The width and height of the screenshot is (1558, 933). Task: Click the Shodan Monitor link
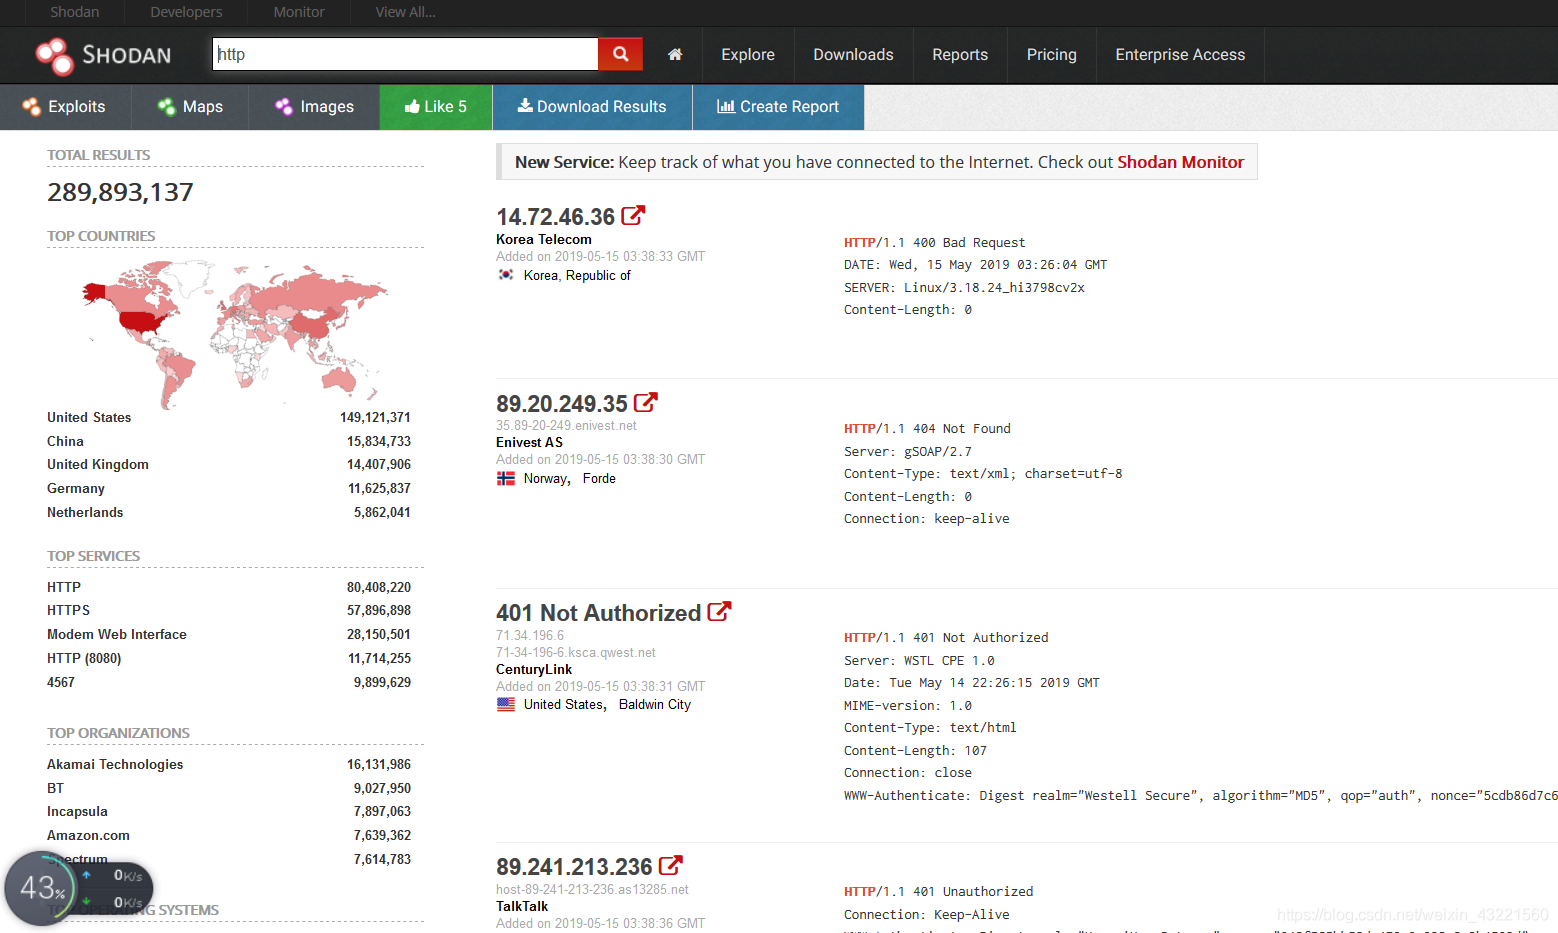click(1180, 162)
